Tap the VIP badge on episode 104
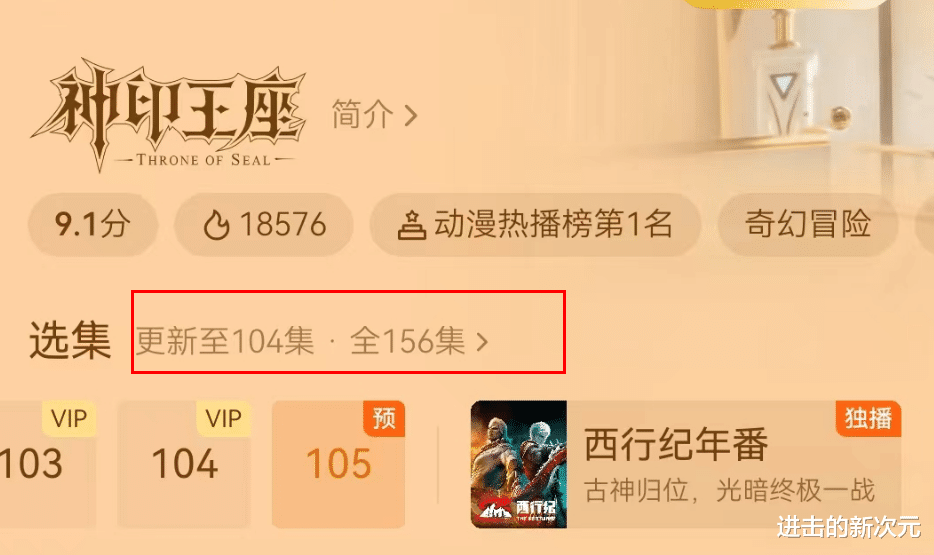This screenshot has width=934, height=555. (x=223, y=419)
